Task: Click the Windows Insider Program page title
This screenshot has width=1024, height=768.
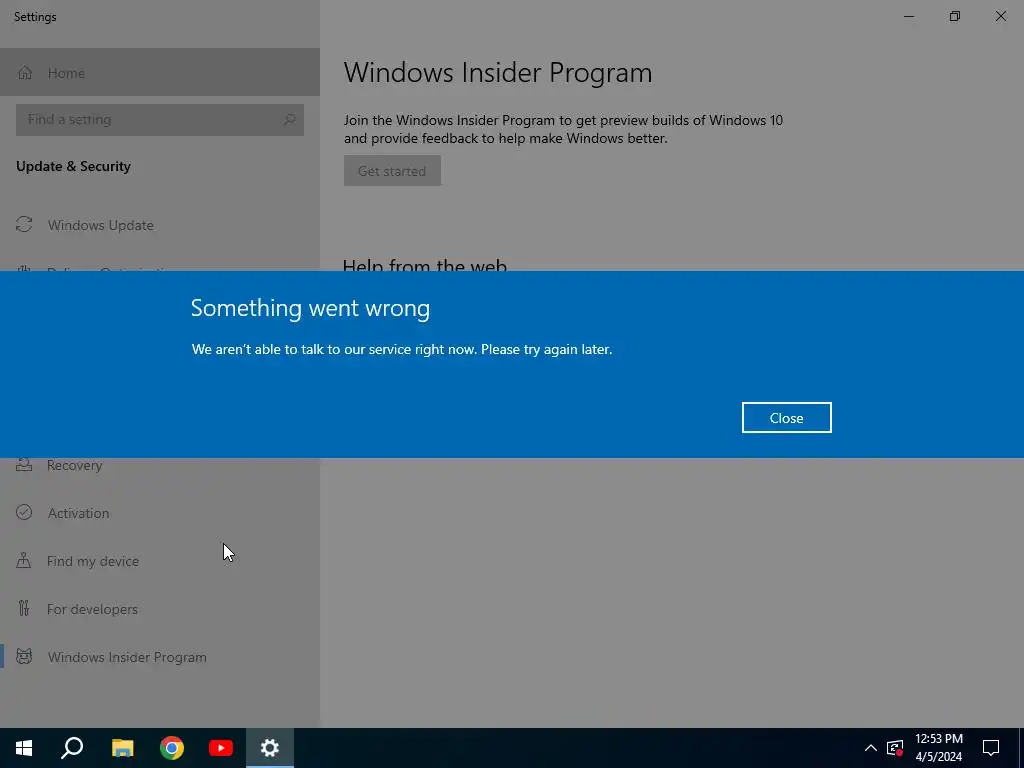Action: pyautogui.click(x=498, y=72)
